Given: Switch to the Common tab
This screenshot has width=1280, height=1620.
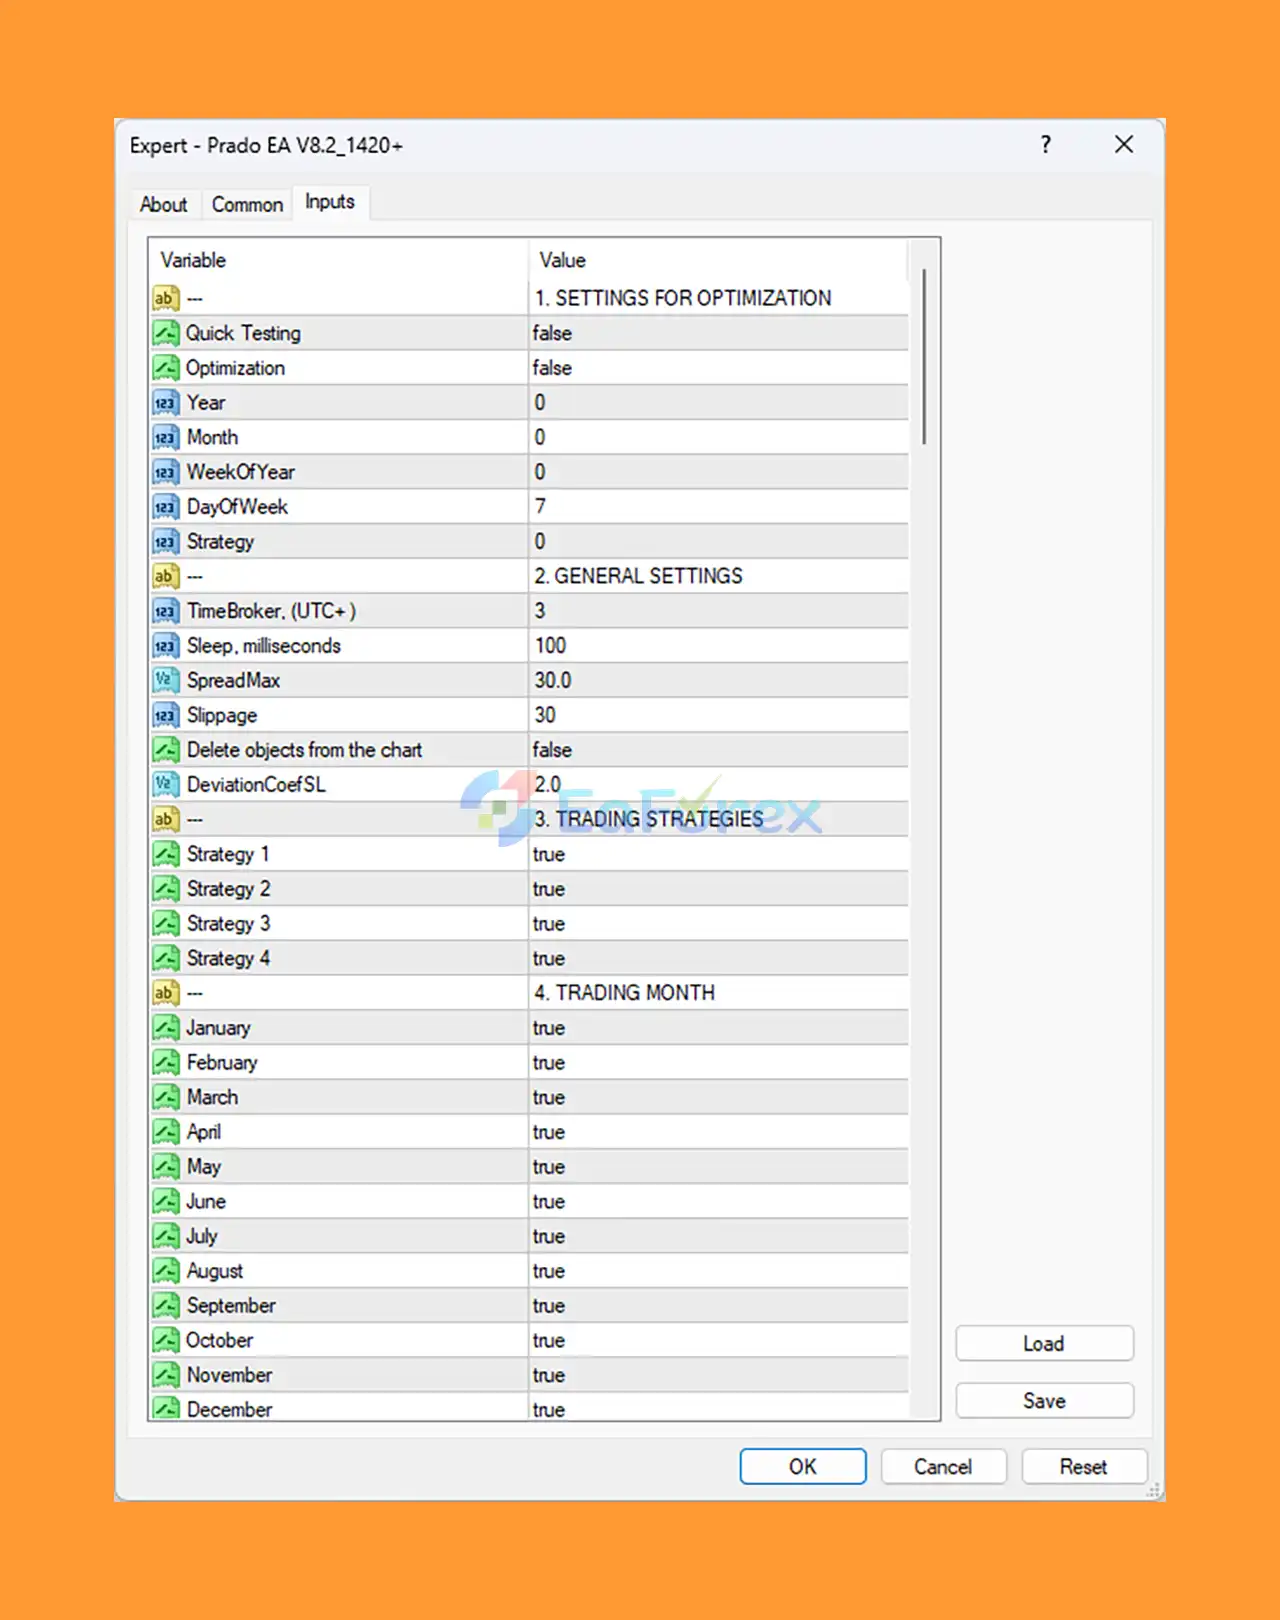Looking at the screenshot, I should [x=247, y=204].
